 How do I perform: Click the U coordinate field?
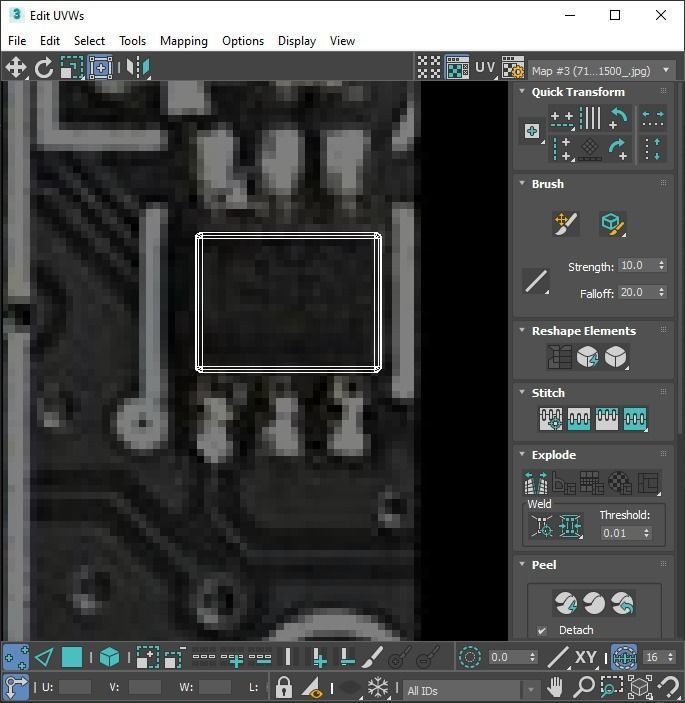pos(74,687)
